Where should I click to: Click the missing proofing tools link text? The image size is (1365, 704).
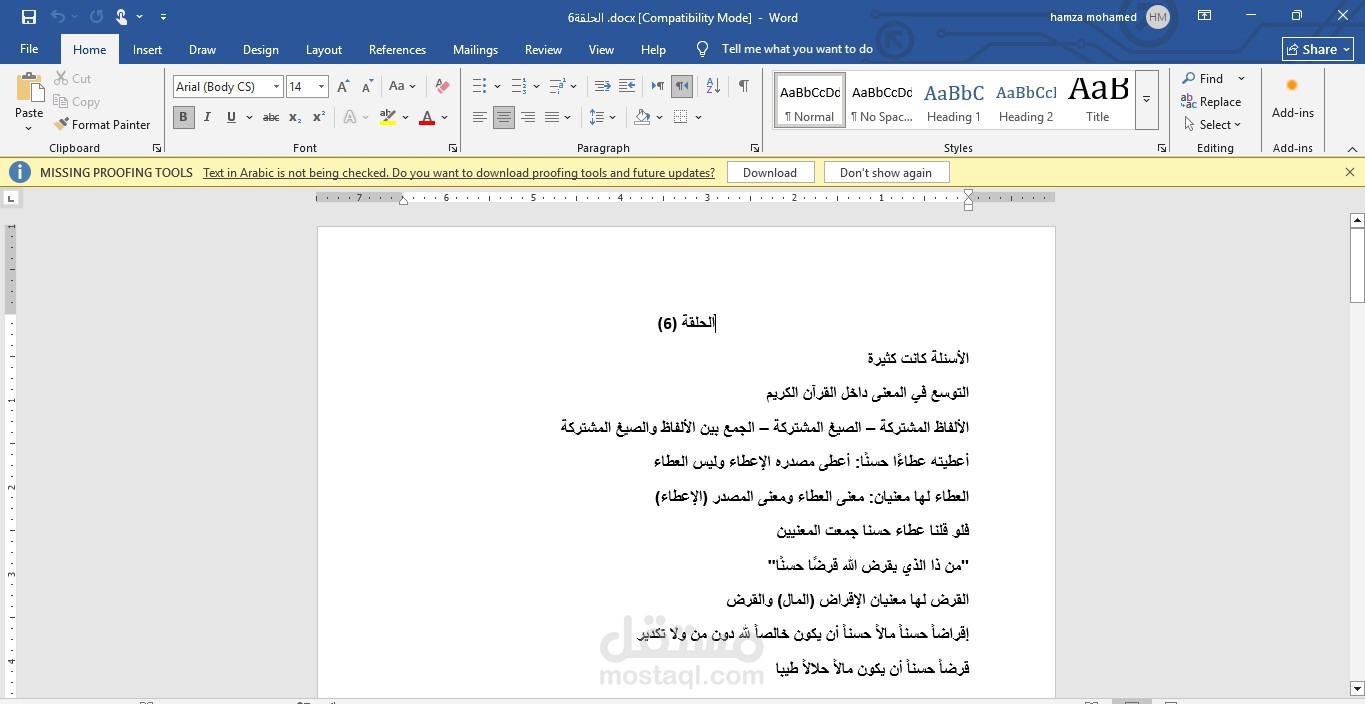[x=459, y=172]
